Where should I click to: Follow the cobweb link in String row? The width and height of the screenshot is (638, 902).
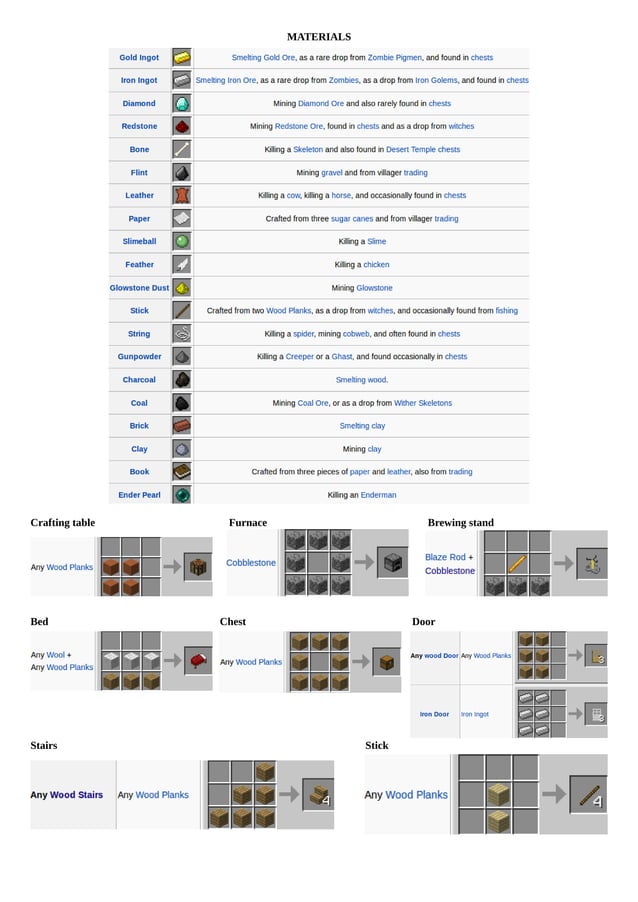356,334
